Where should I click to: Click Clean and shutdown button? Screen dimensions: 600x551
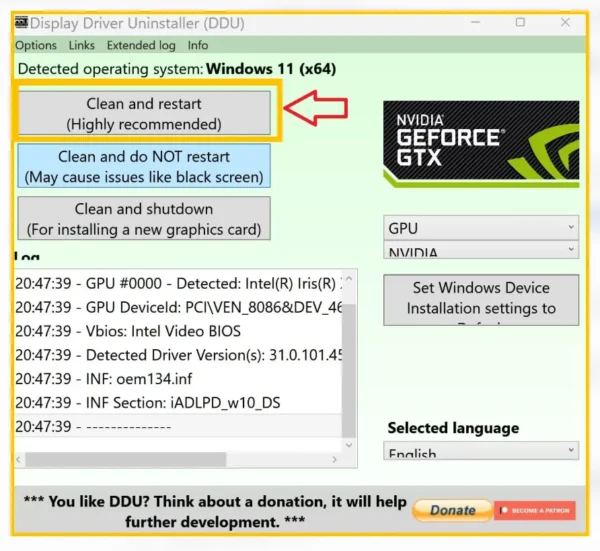(144, 218)
